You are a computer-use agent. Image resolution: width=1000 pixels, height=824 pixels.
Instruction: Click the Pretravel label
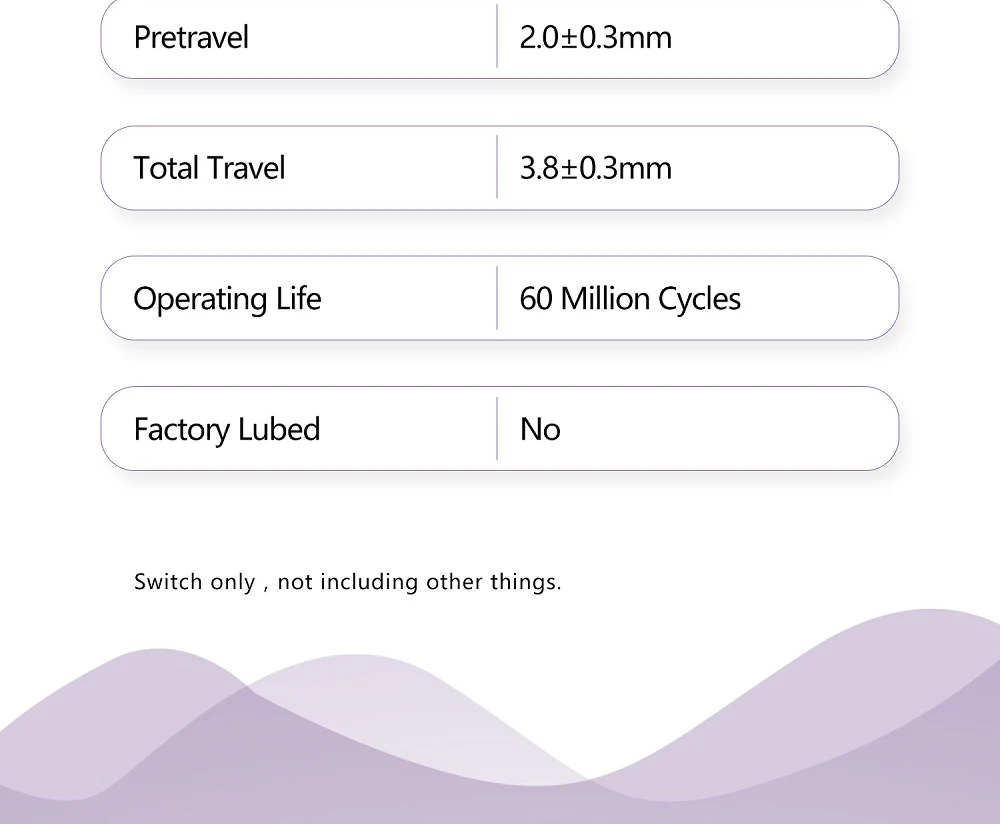coord(191,38)
